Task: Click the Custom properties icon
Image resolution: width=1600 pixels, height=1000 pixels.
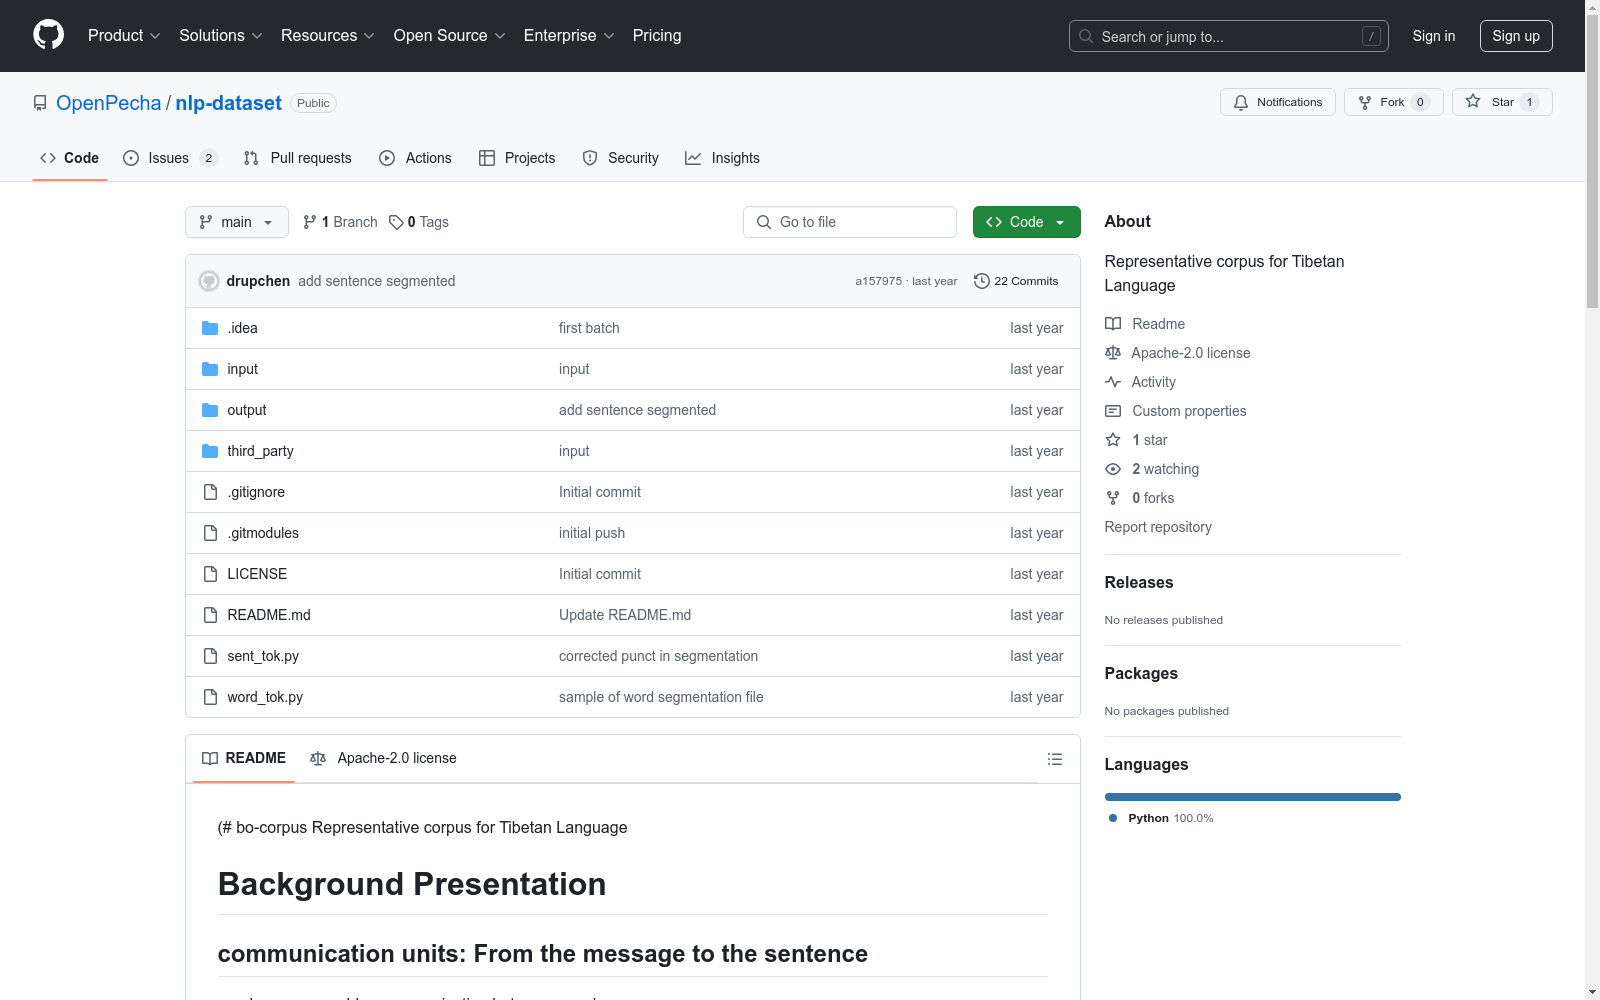Action: 1113,411
